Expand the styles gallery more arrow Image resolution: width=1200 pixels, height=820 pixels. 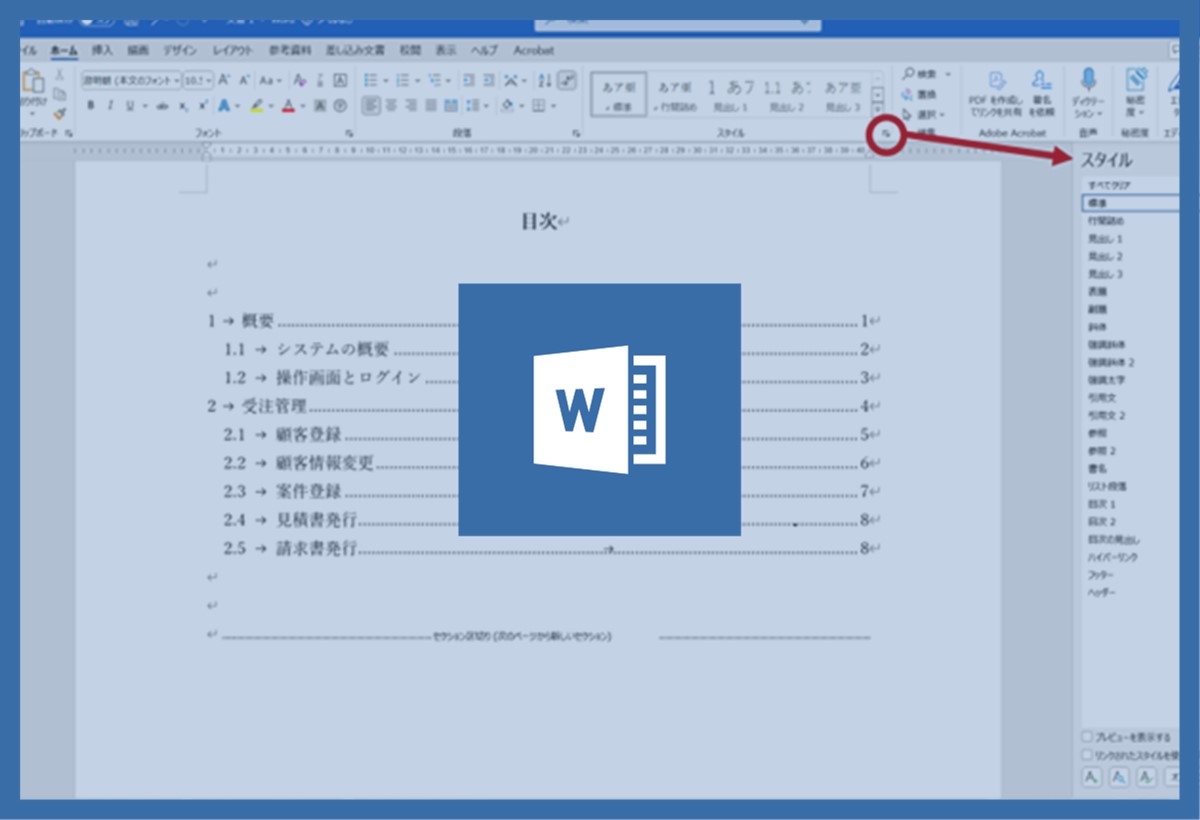click(x=878, y=112)
